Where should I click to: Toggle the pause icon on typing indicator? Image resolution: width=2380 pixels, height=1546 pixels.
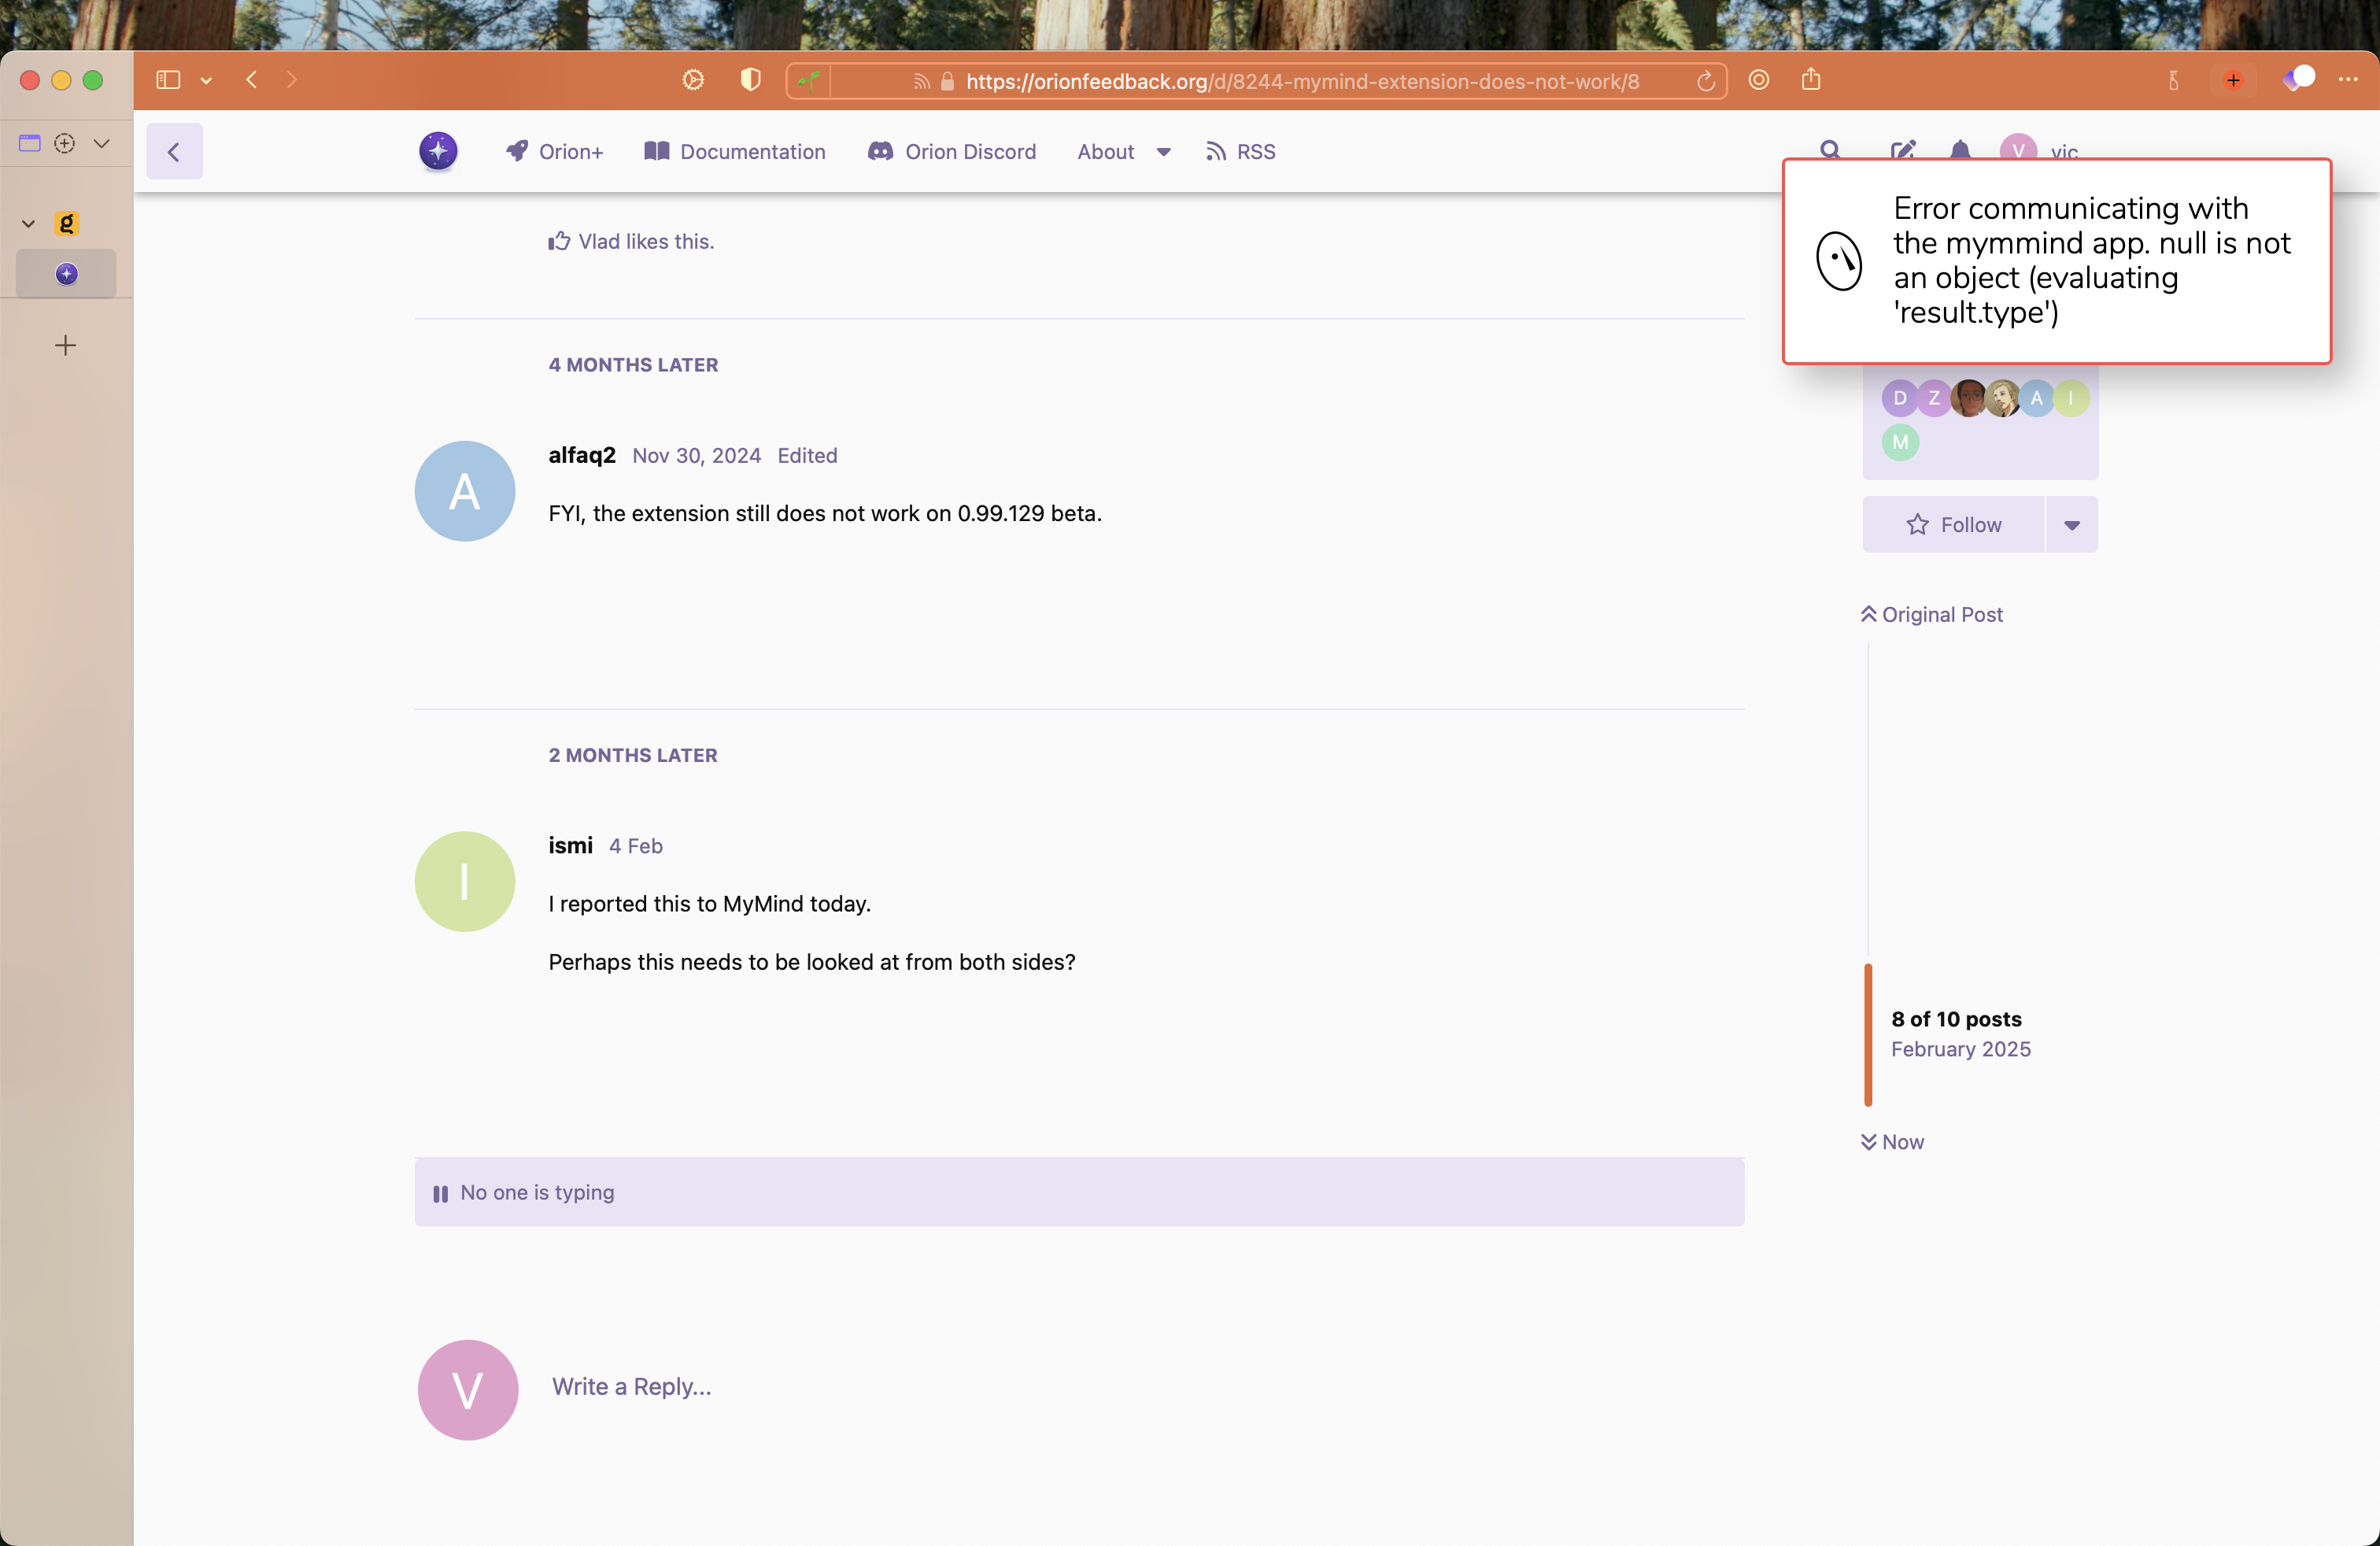[x=440, y=1193]
